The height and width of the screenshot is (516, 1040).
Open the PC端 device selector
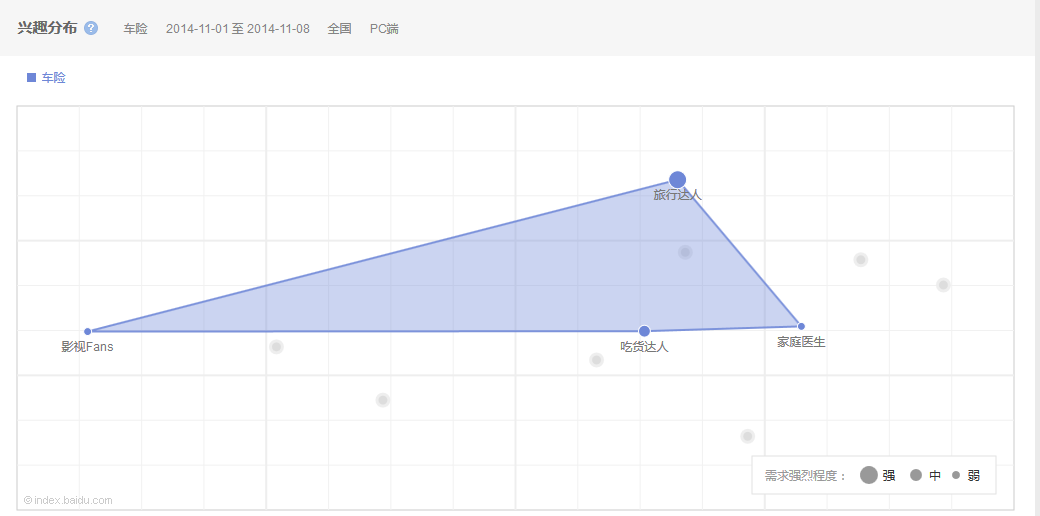pyautogui.click(x=384, y=28)
